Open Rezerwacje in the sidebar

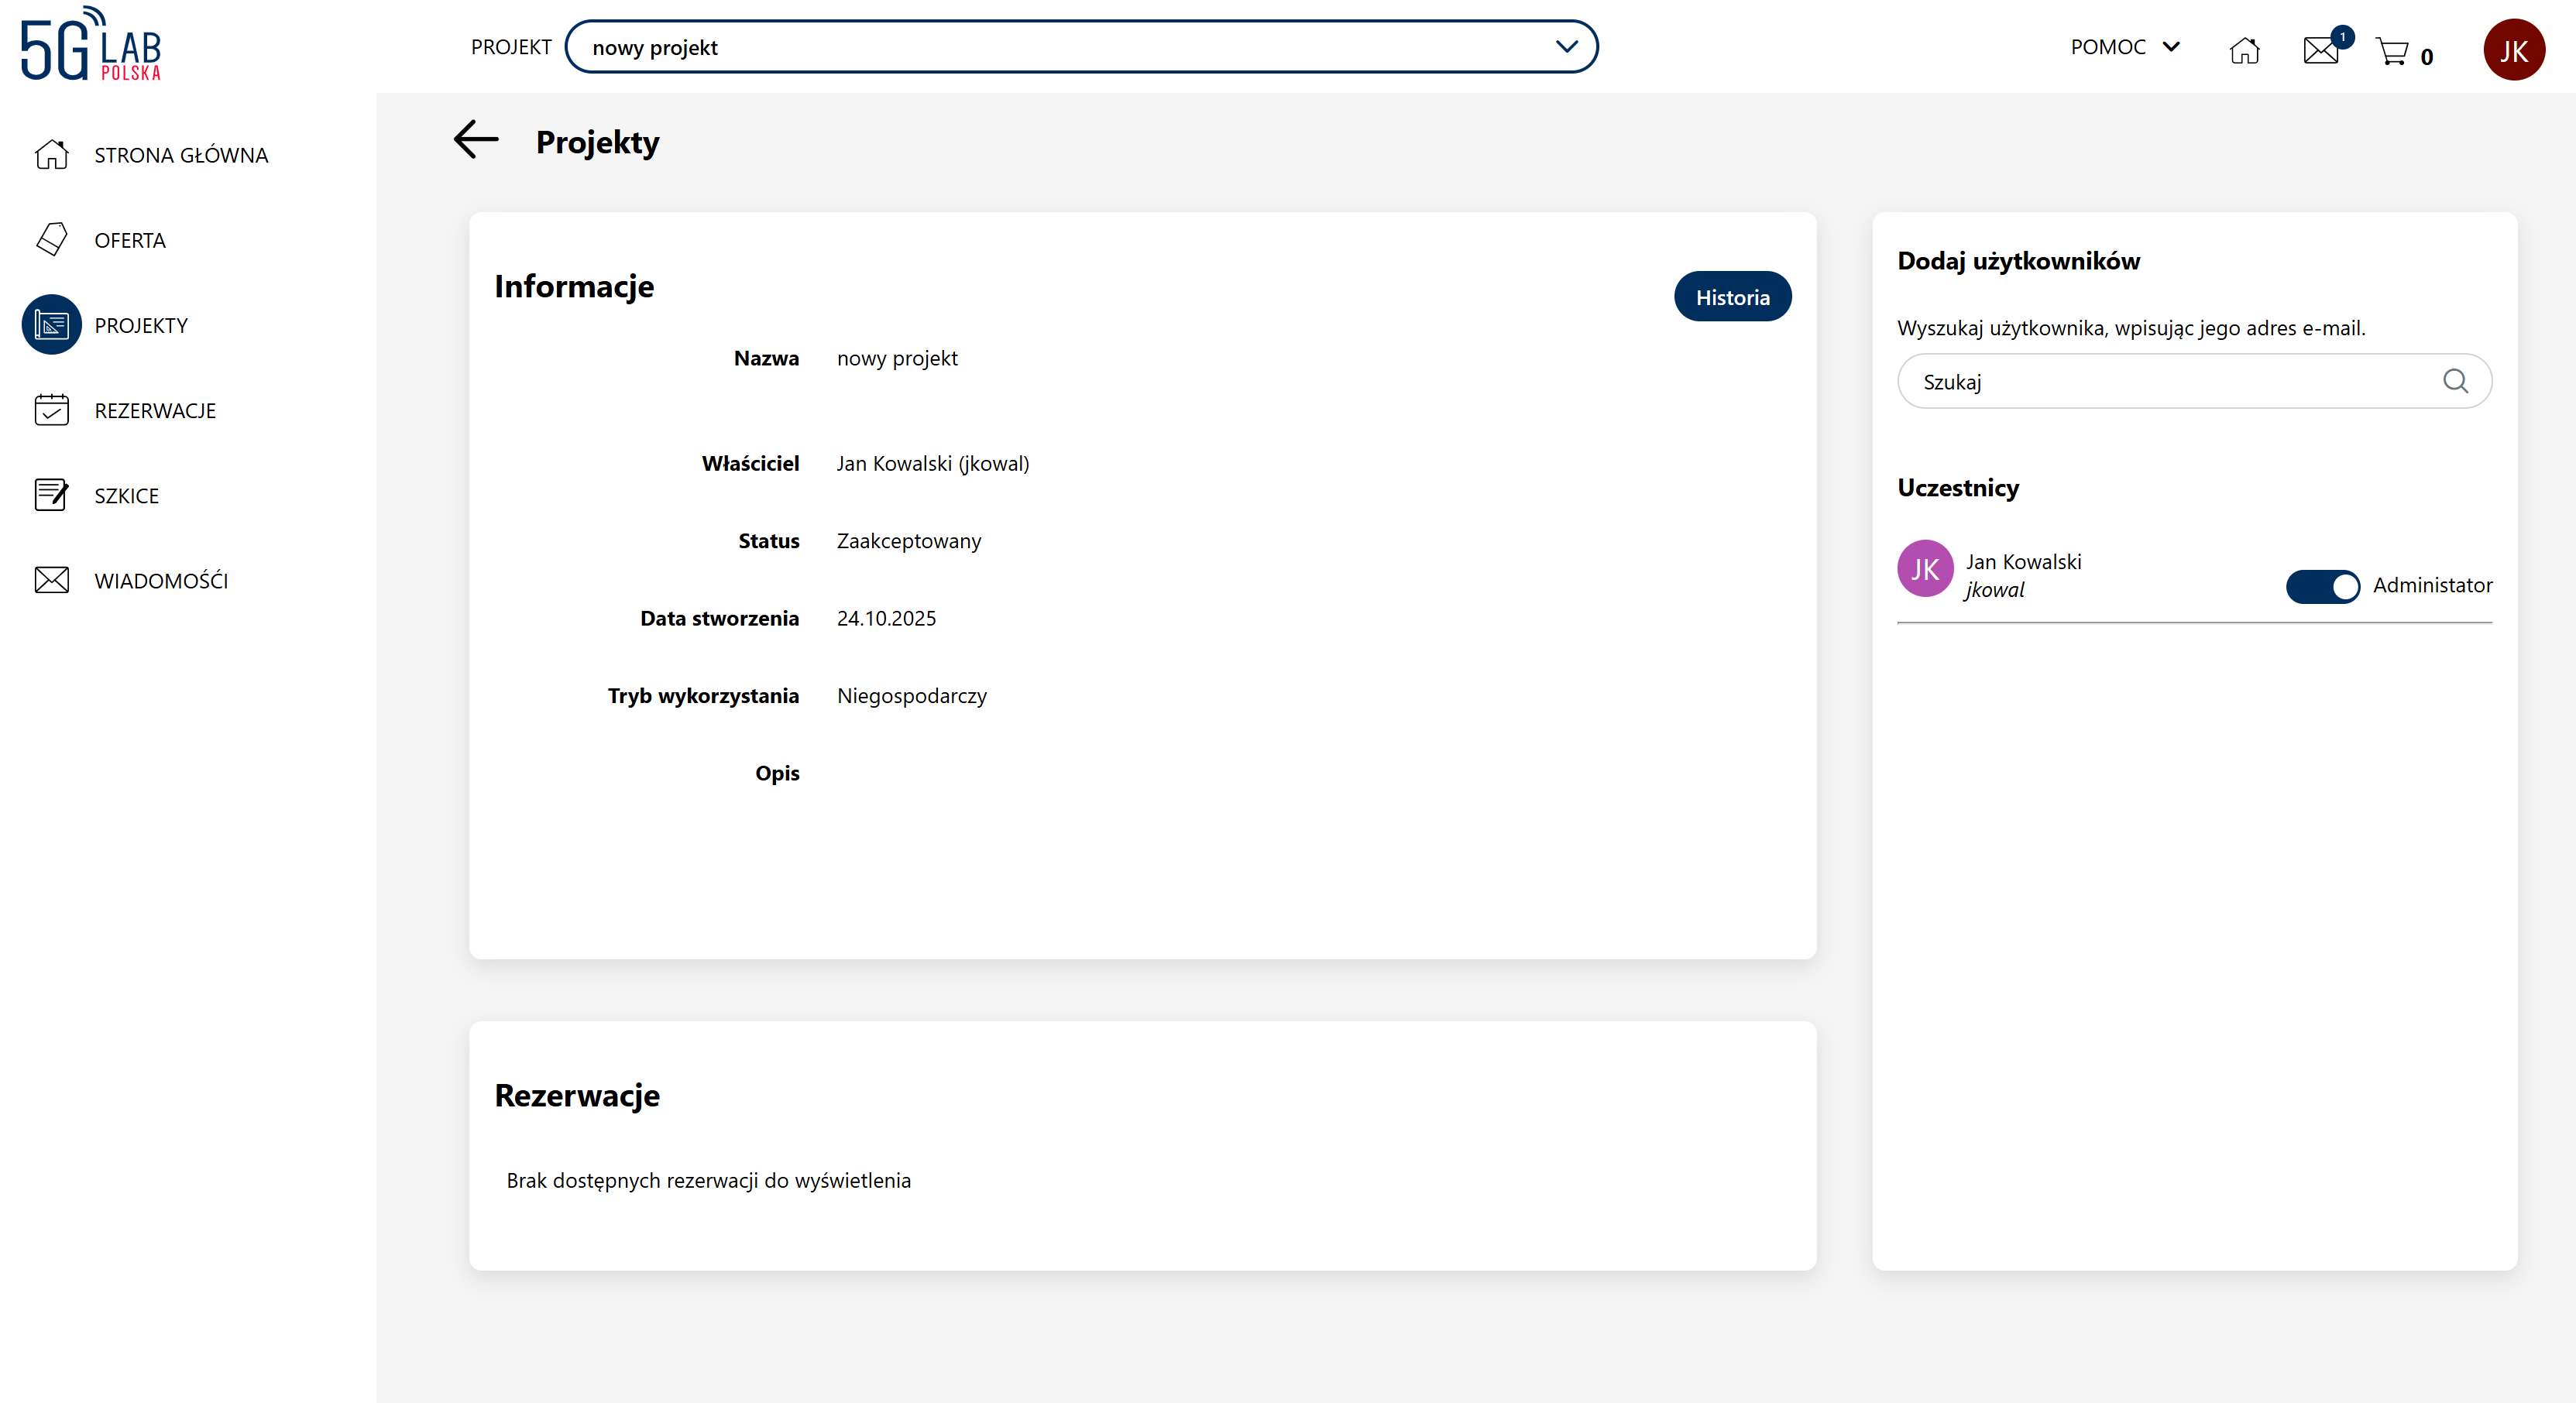click(155, 410)
